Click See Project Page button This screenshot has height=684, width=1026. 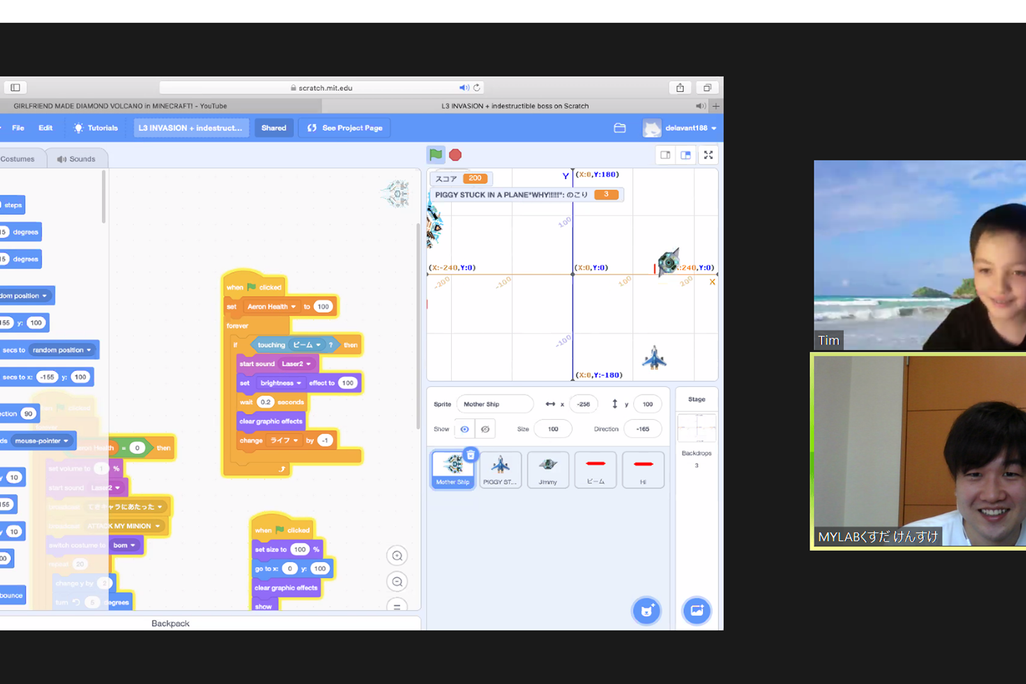345,128
